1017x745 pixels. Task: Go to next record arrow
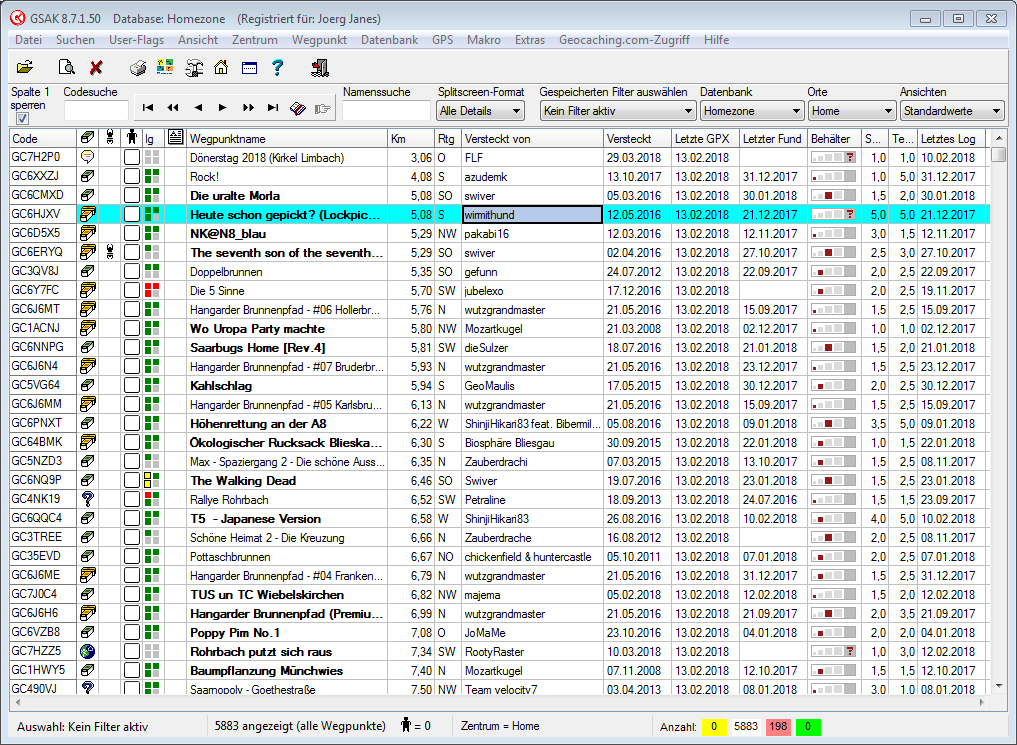[222, 108]
